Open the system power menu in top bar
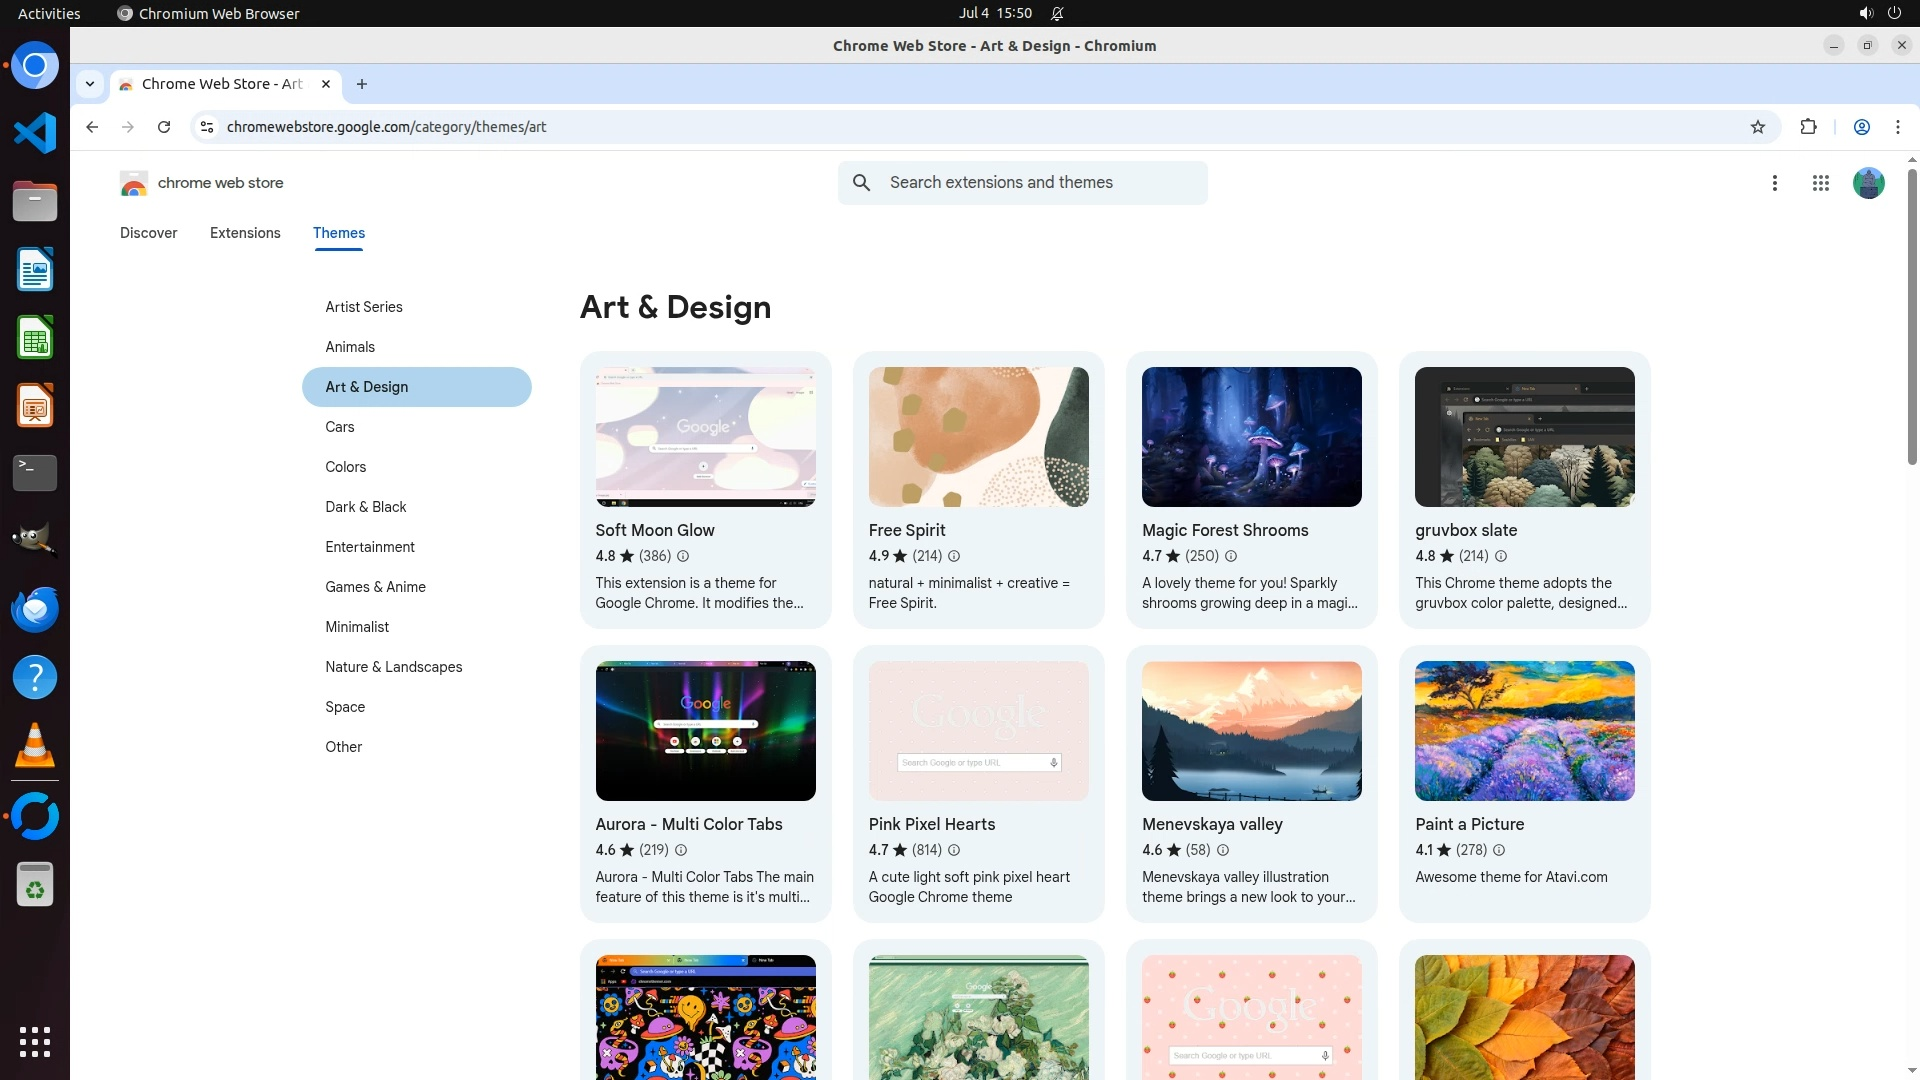Screen dimensions: 1920x1080 coord(1894,13)
